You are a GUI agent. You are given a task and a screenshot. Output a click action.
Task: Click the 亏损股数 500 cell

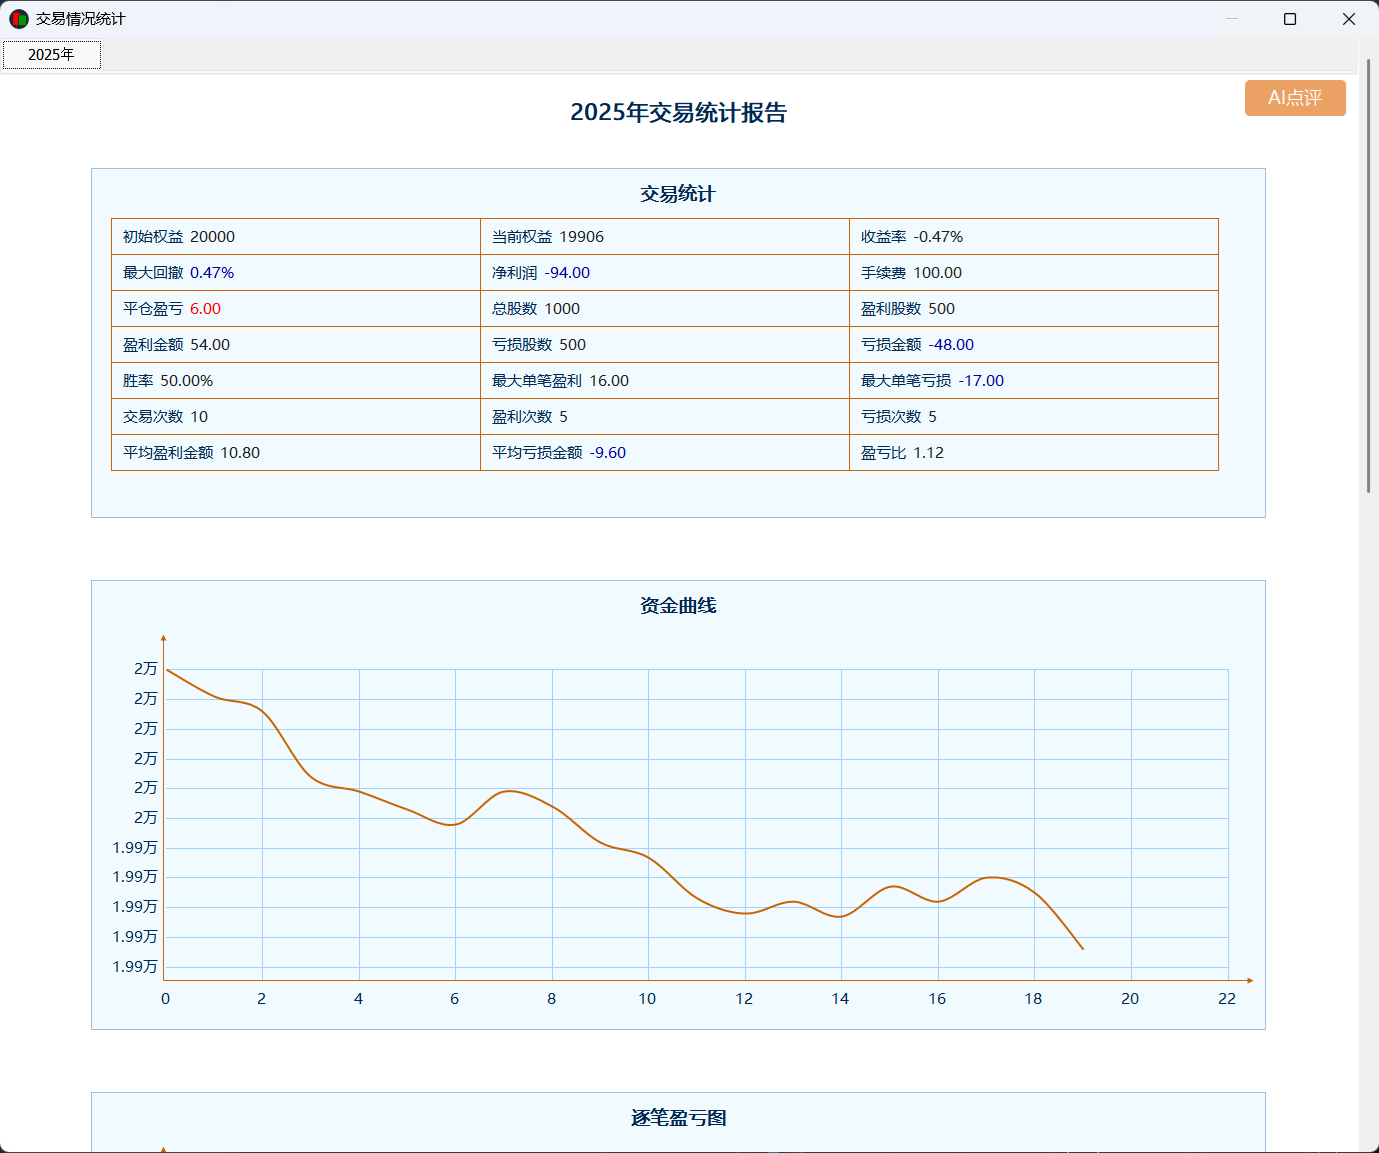665,345
